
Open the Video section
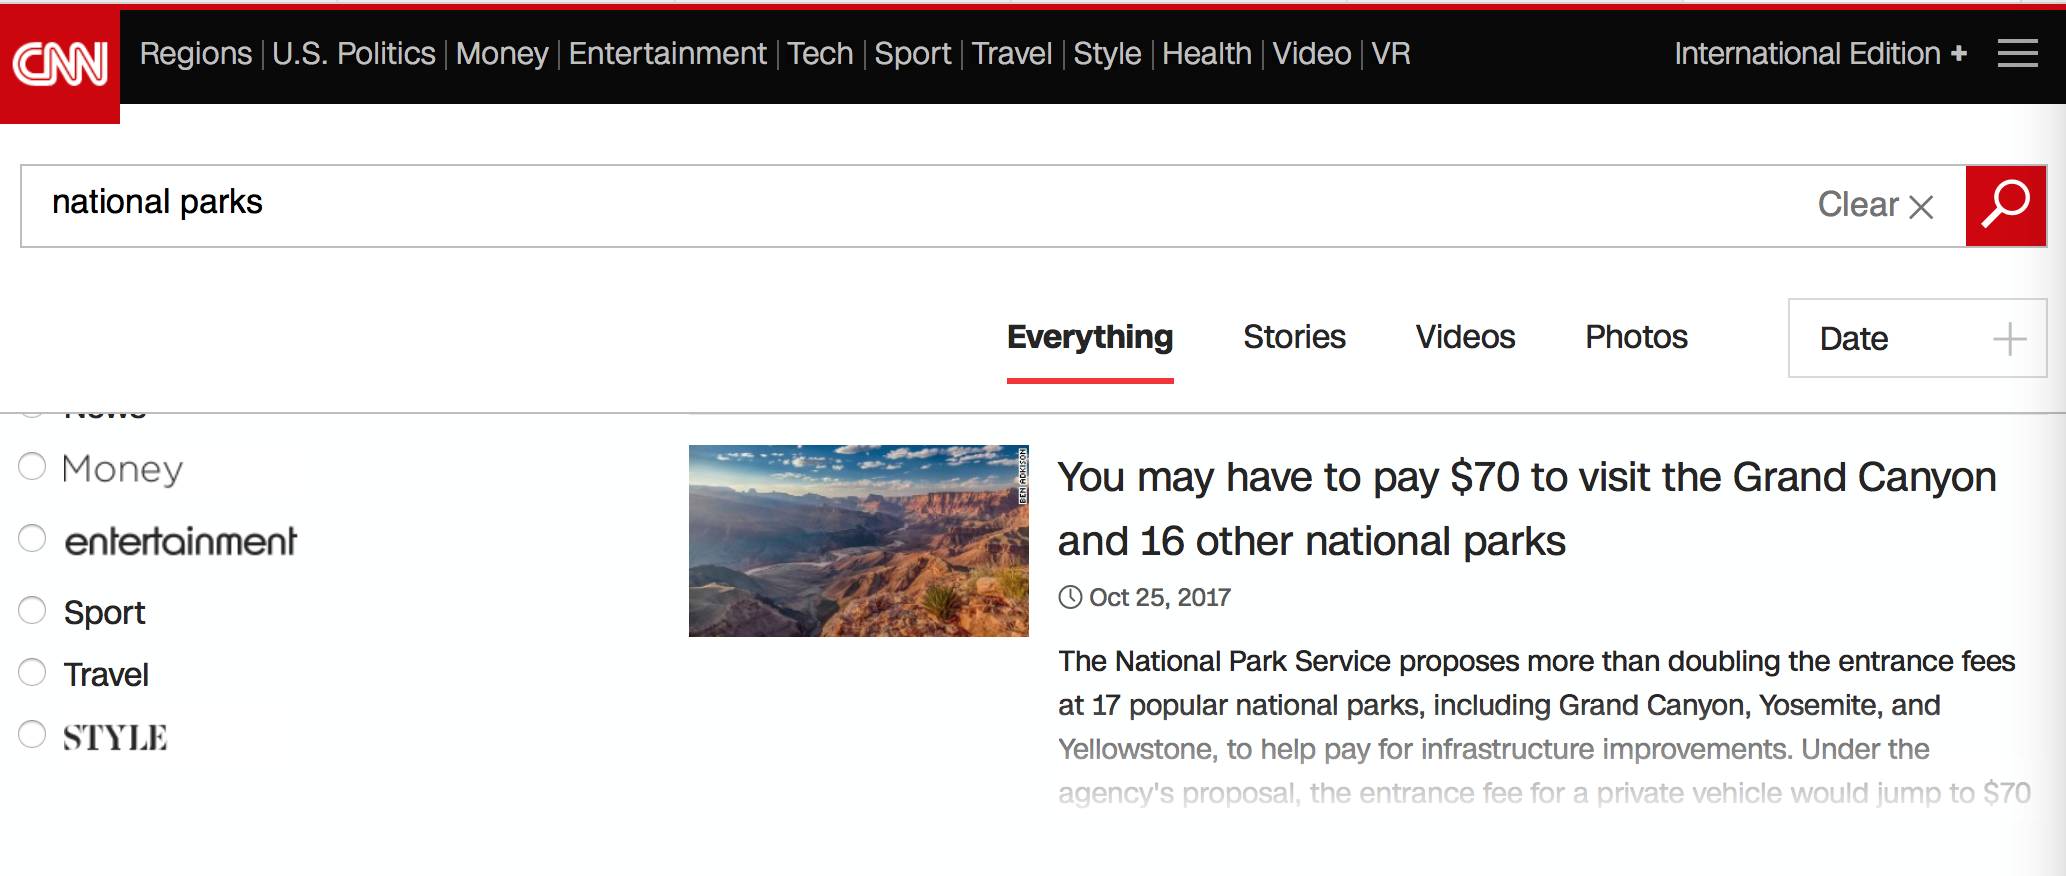click(x=1312, y=54)
